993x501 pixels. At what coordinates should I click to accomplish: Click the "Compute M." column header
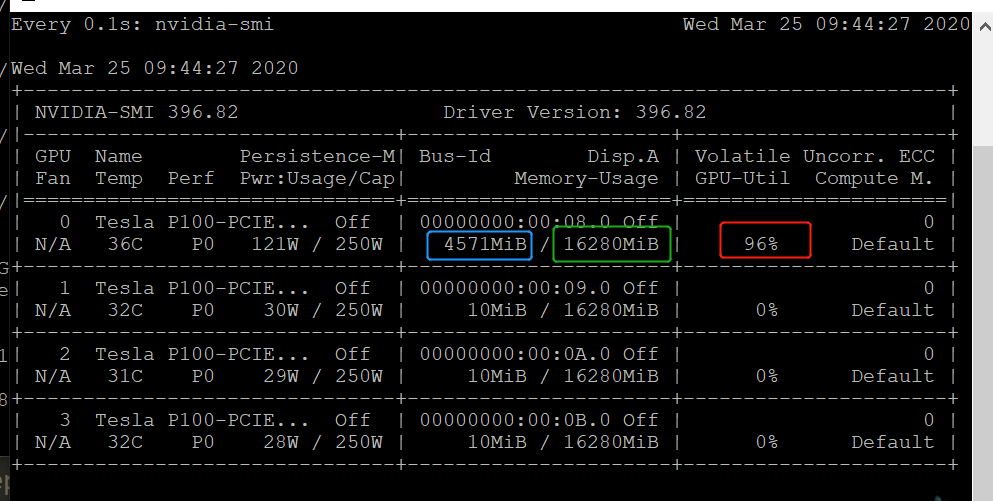(x=874, y=179)
